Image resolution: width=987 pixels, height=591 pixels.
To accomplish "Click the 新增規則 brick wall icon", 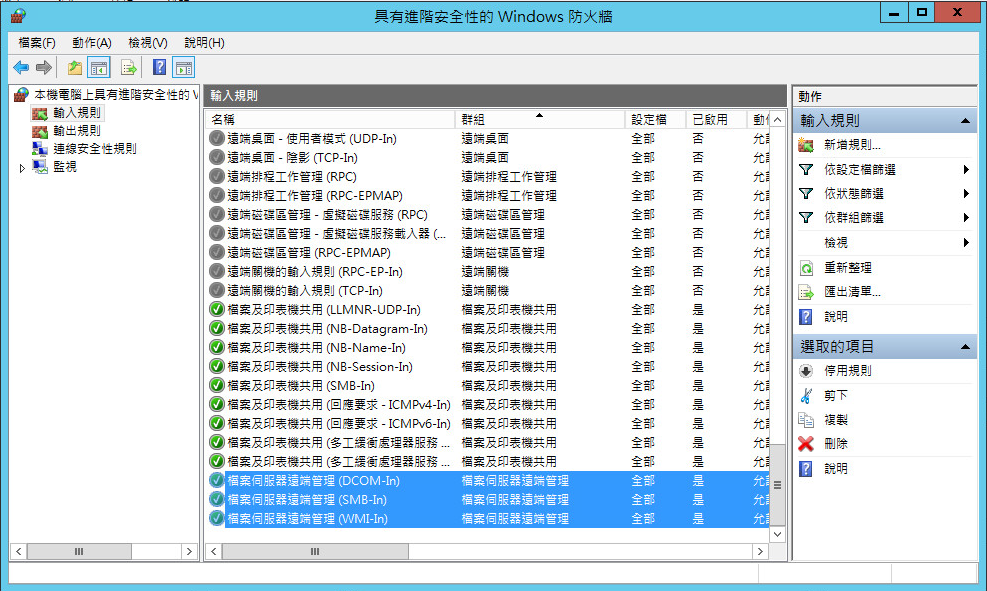I will pyautogui.click(x=806, y=145).
